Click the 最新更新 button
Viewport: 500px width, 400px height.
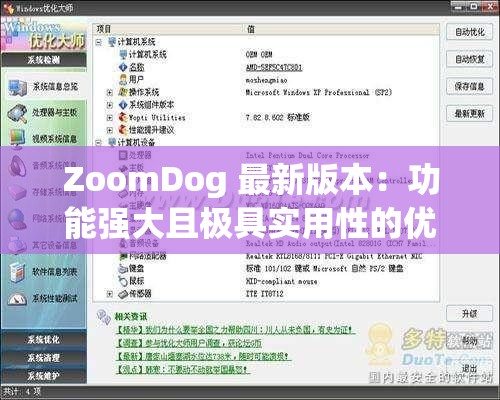[470, 114]
